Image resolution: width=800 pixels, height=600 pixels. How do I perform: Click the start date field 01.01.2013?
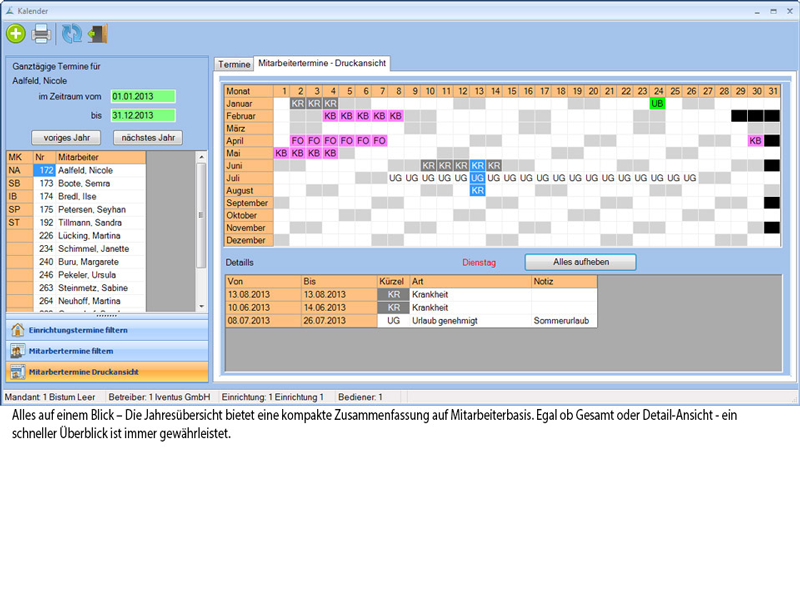tap(142, 96)
